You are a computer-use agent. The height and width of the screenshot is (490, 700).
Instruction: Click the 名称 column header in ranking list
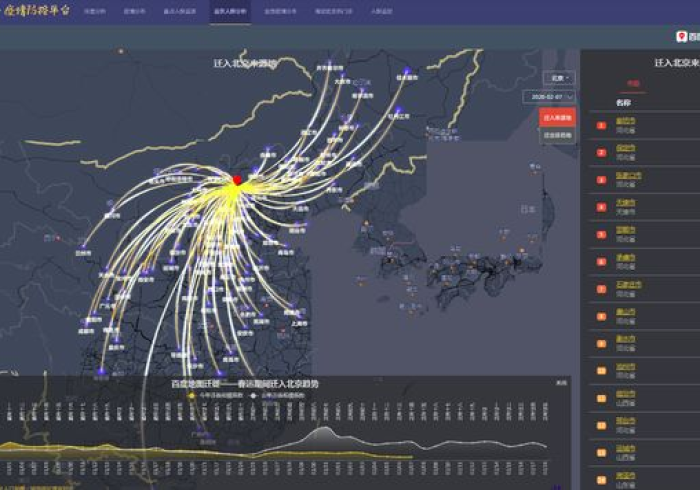[x=623, y=103]
